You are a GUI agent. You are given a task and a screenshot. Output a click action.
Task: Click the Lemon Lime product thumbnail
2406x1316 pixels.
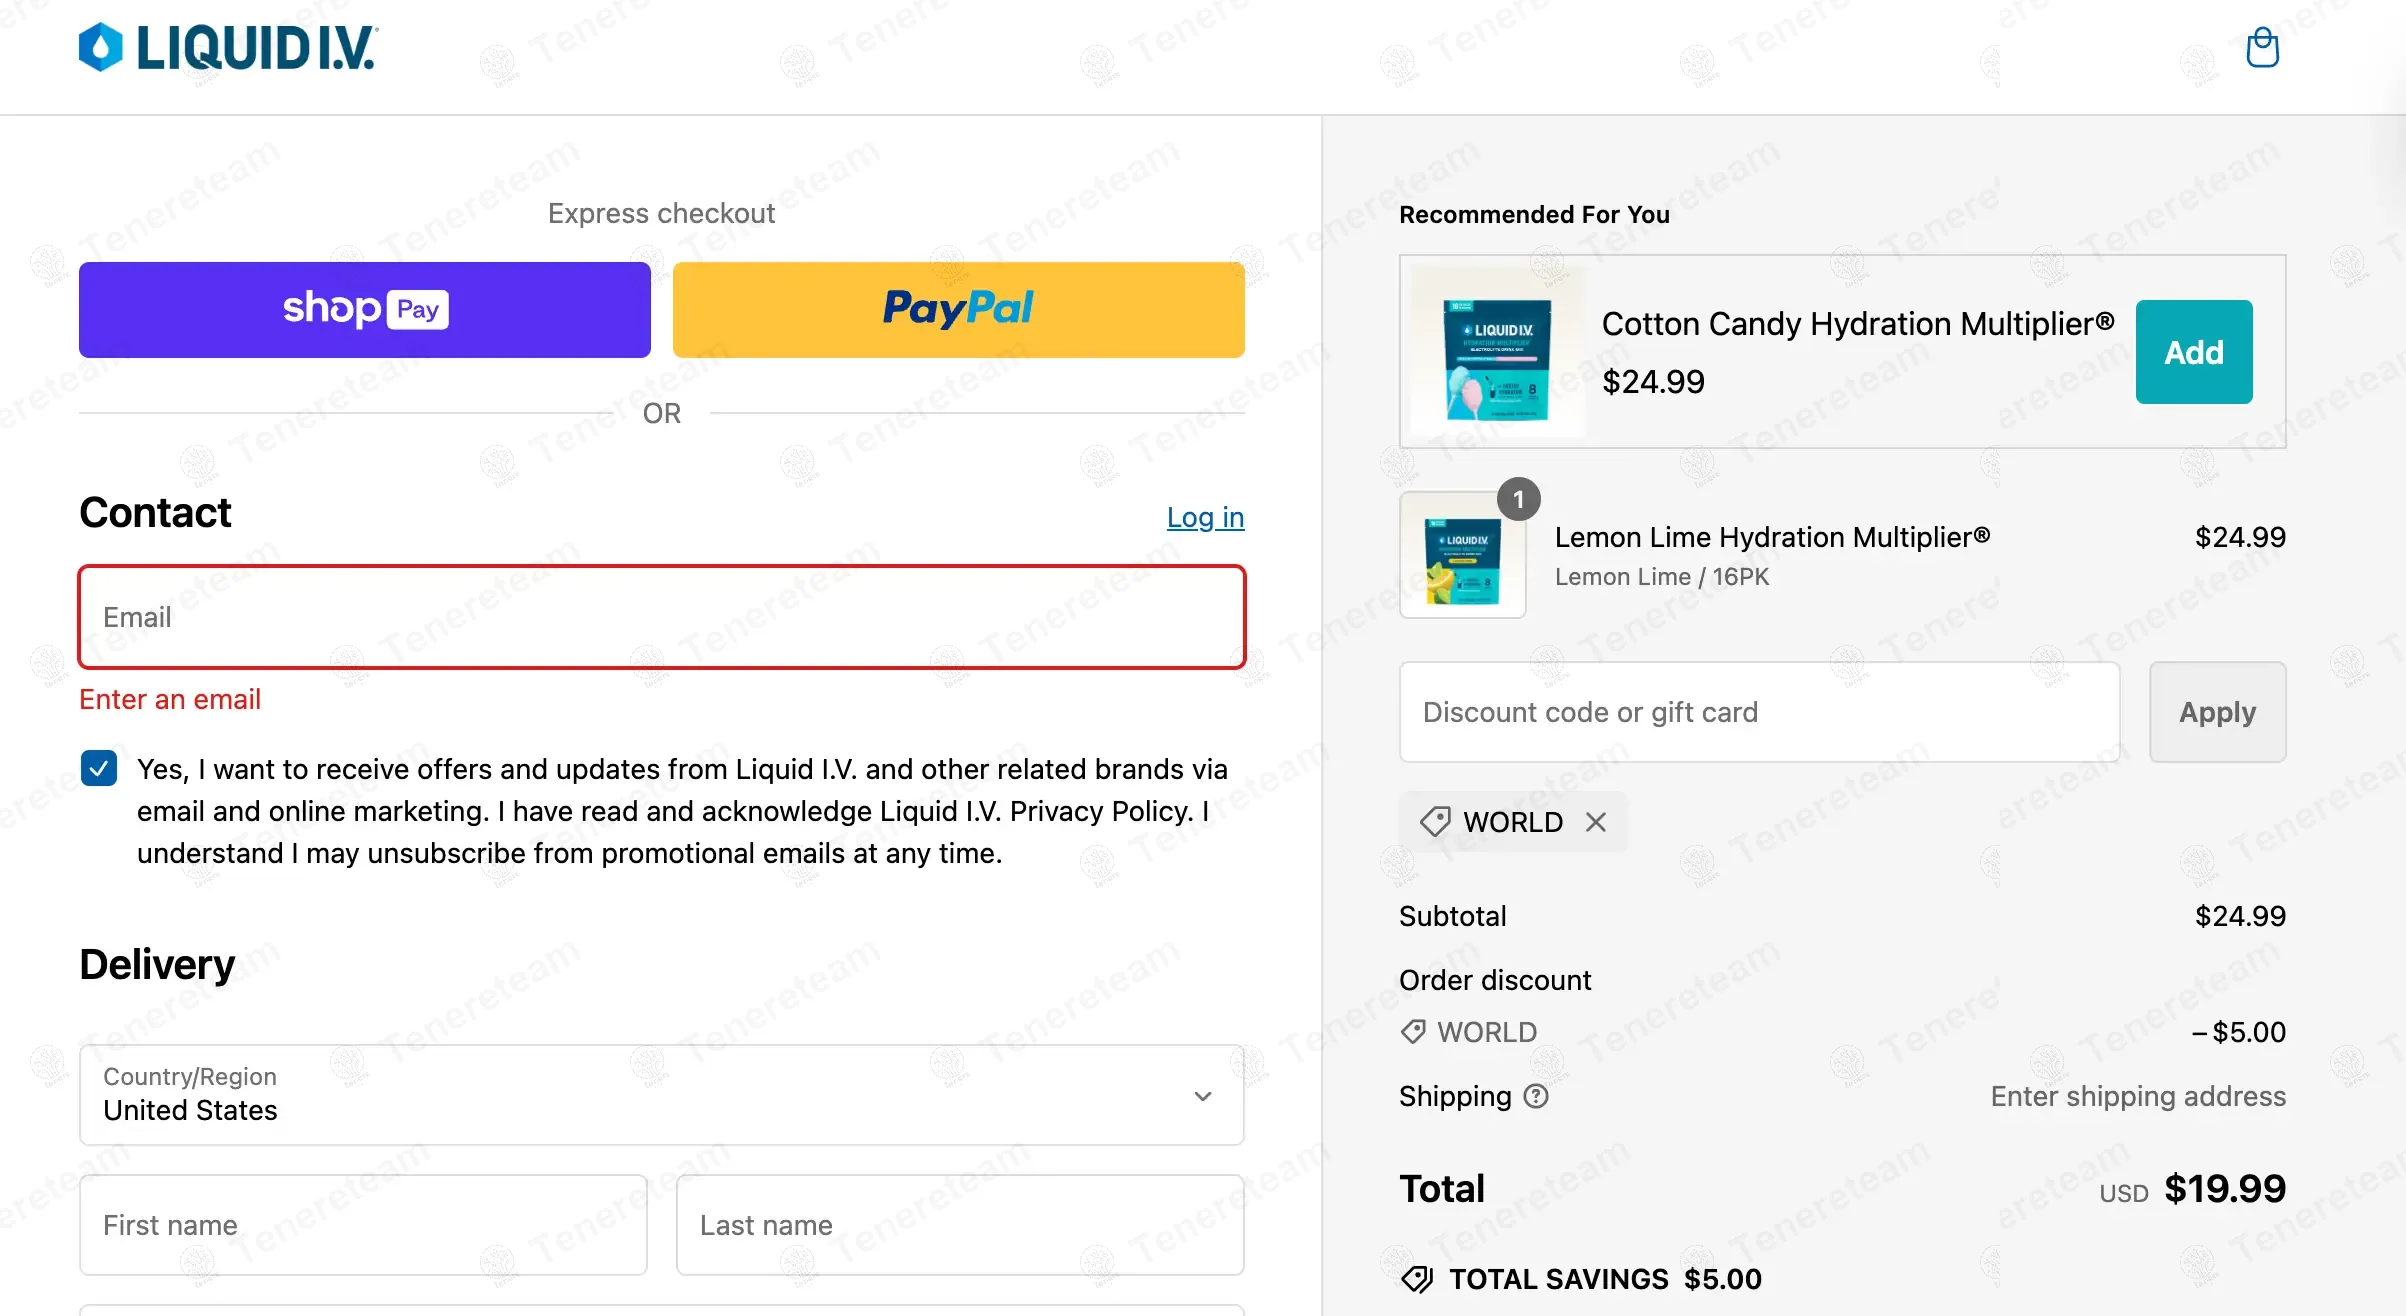[1462, 555]
